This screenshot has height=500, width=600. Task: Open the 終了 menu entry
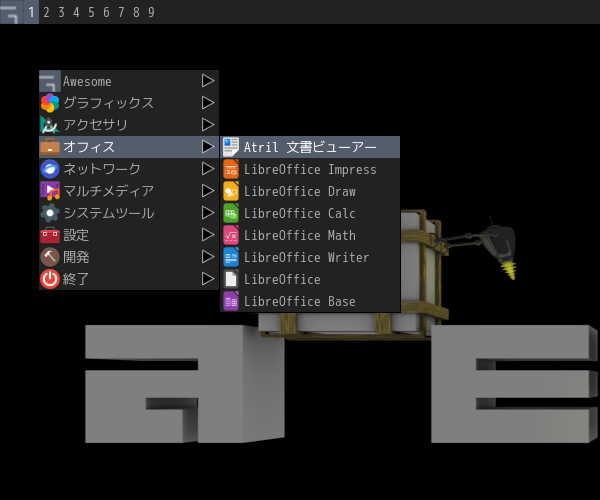pos(129,279)
